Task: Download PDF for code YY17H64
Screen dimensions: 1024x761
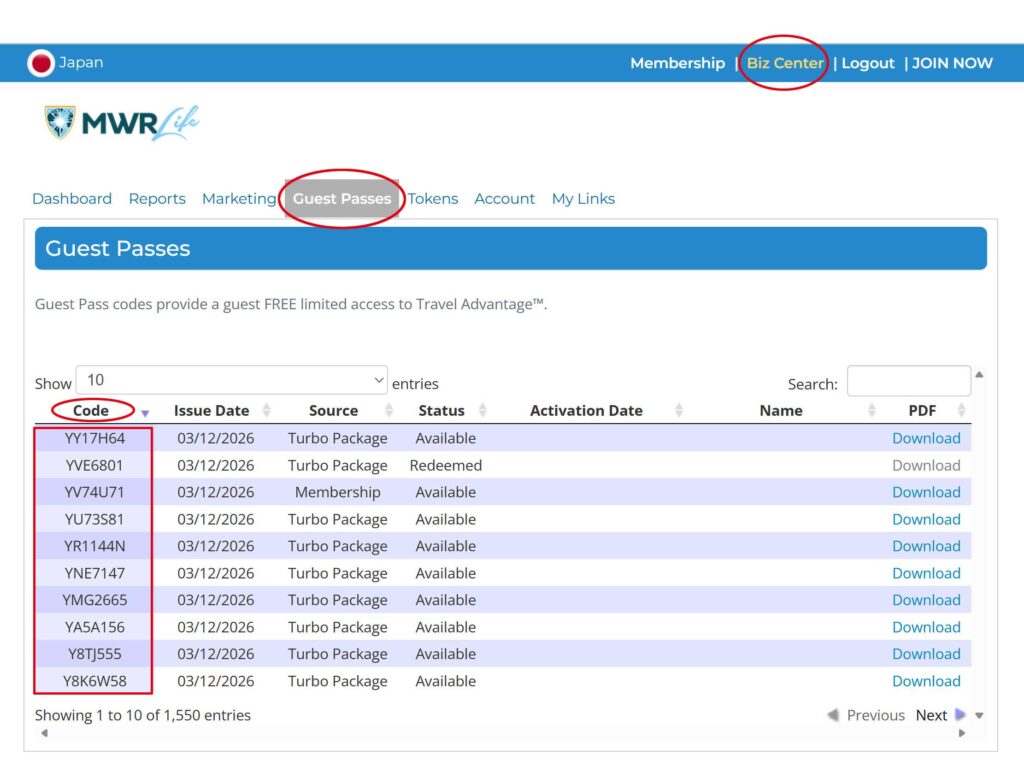Action: [x=926, y=438]
